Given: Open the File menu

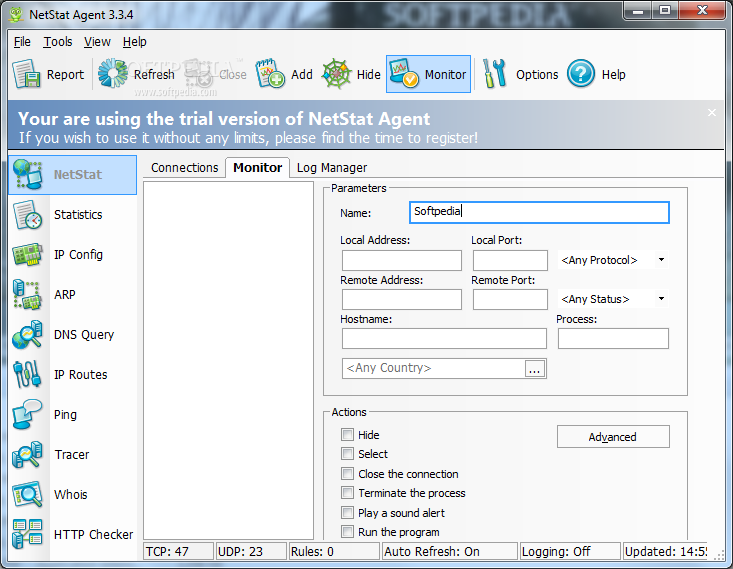Looking at the screenshot, I should tap(22, 42).
